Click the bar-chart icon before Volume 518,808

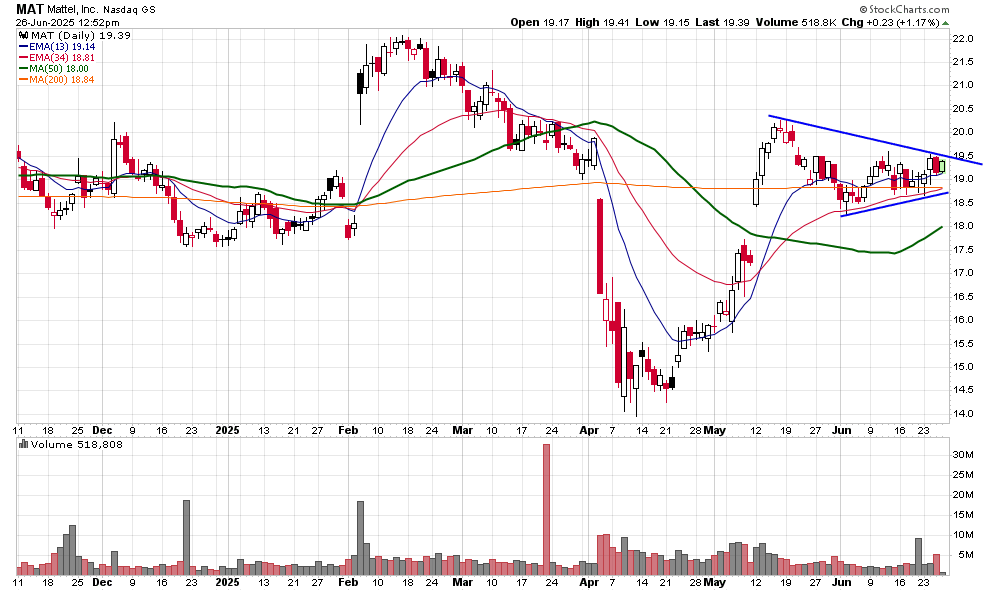23,444
